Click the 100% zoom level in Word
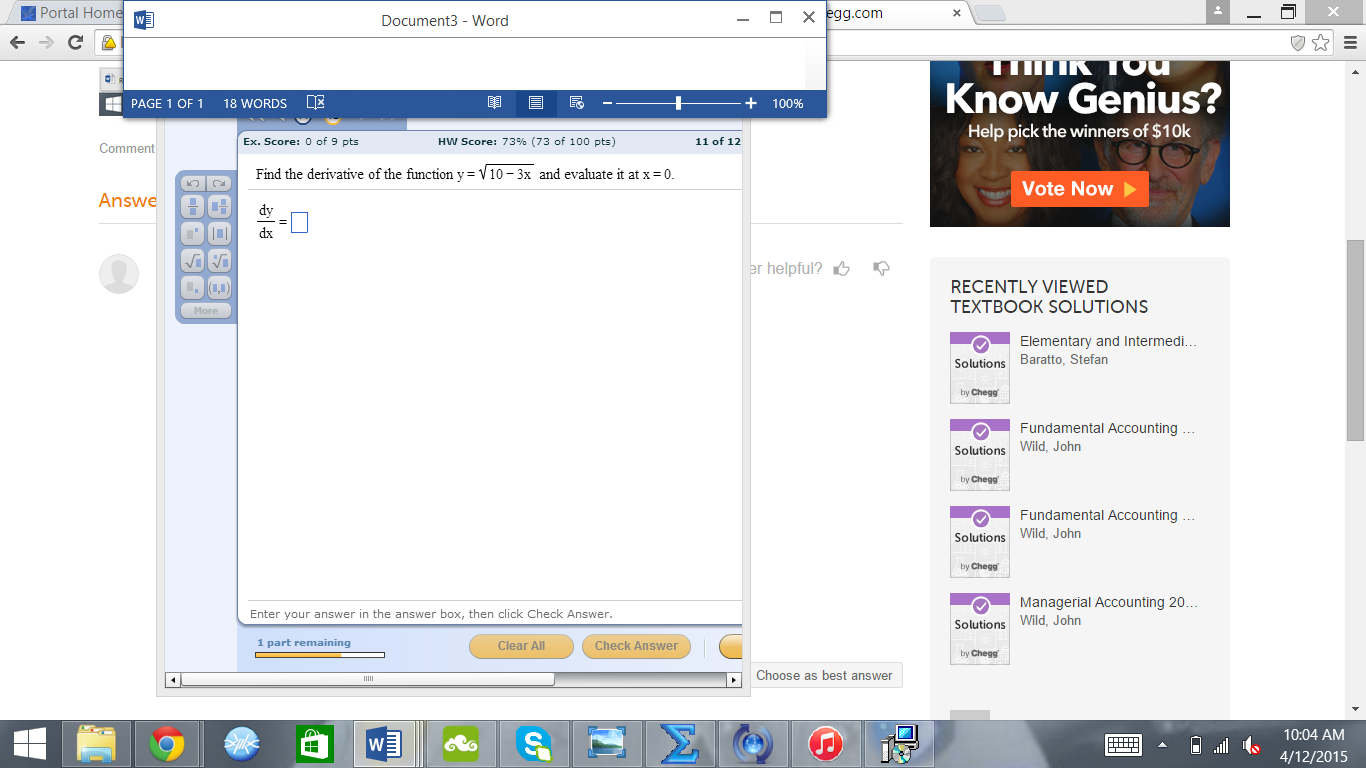 tap(788, 103)
